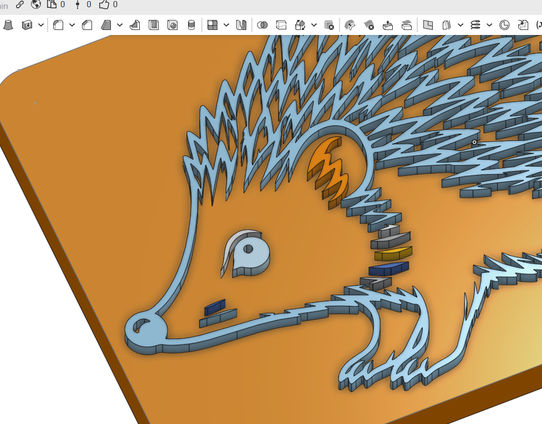Select the Shell tool

(153, 25)
